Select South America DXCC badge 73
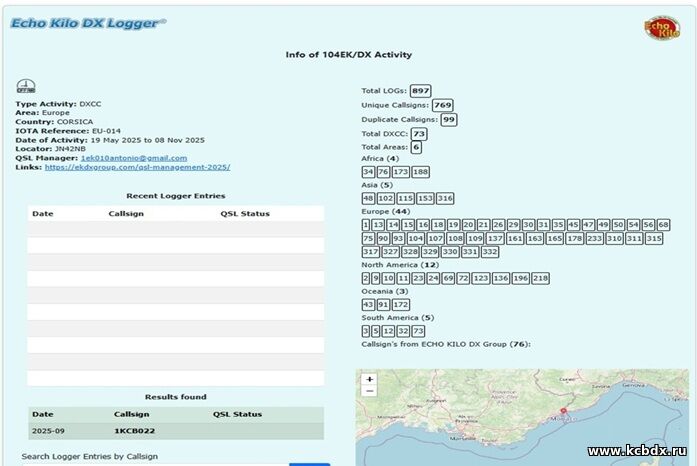 [418, 331]
